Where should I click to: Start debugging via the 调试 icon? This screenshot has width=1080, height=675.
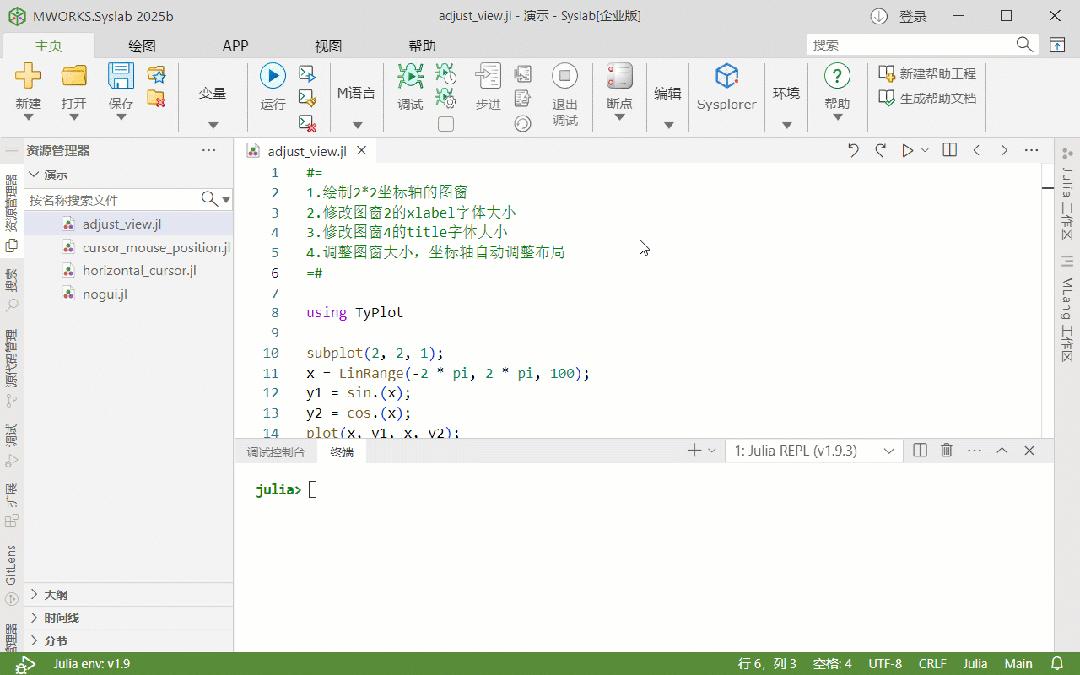(409, 82)
